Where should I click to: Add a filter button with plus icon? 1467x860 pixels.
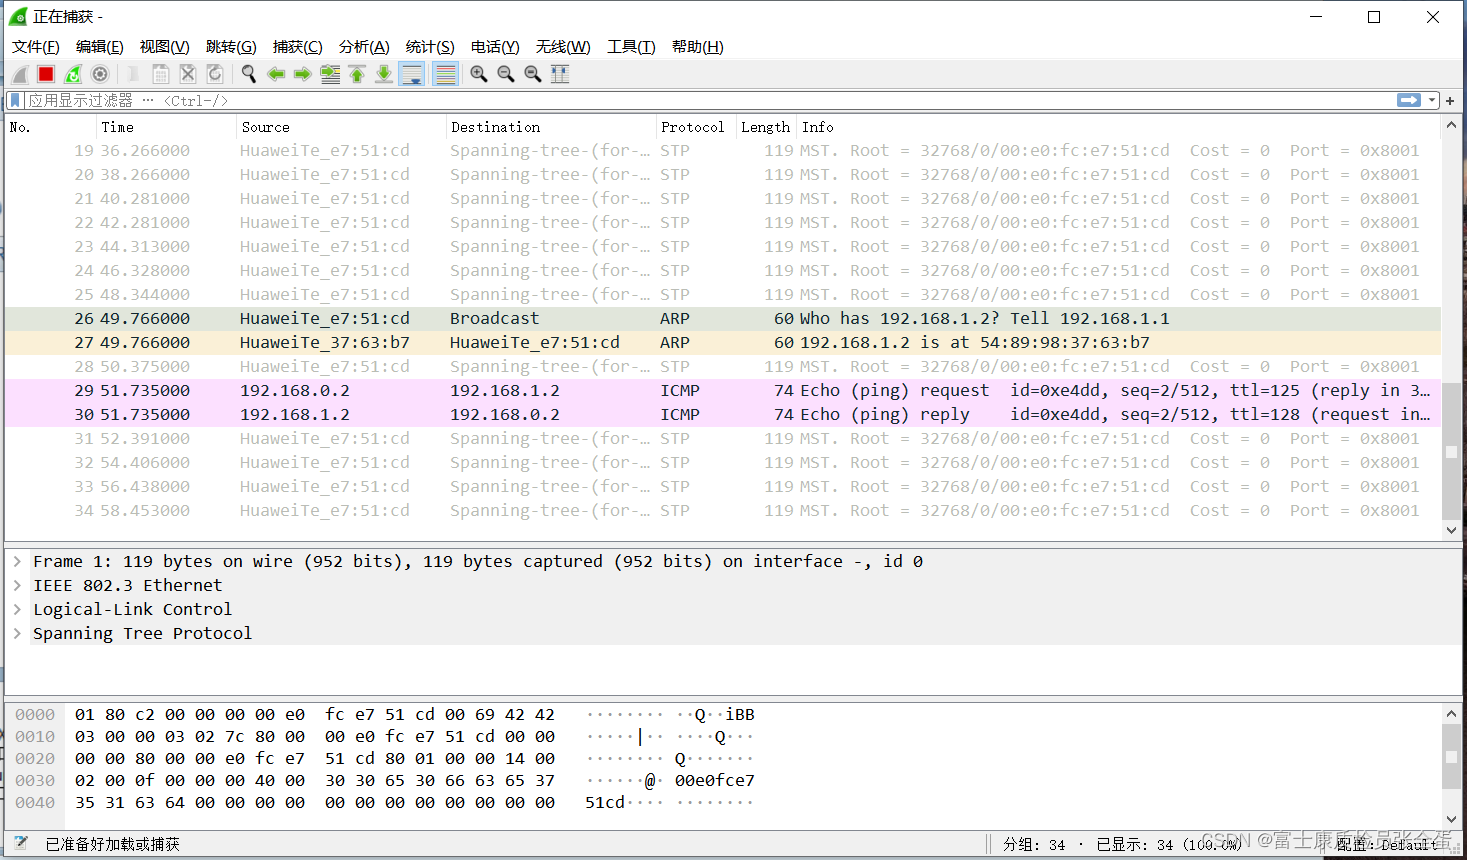click(1450, 100)
